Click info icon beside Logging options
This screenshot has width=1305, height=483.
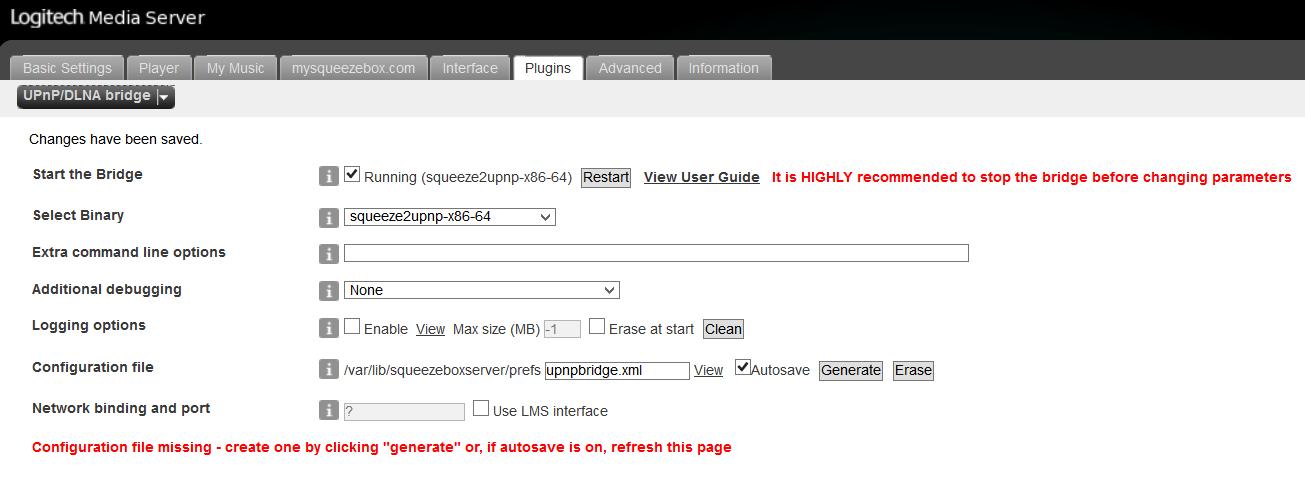(328, 328)
